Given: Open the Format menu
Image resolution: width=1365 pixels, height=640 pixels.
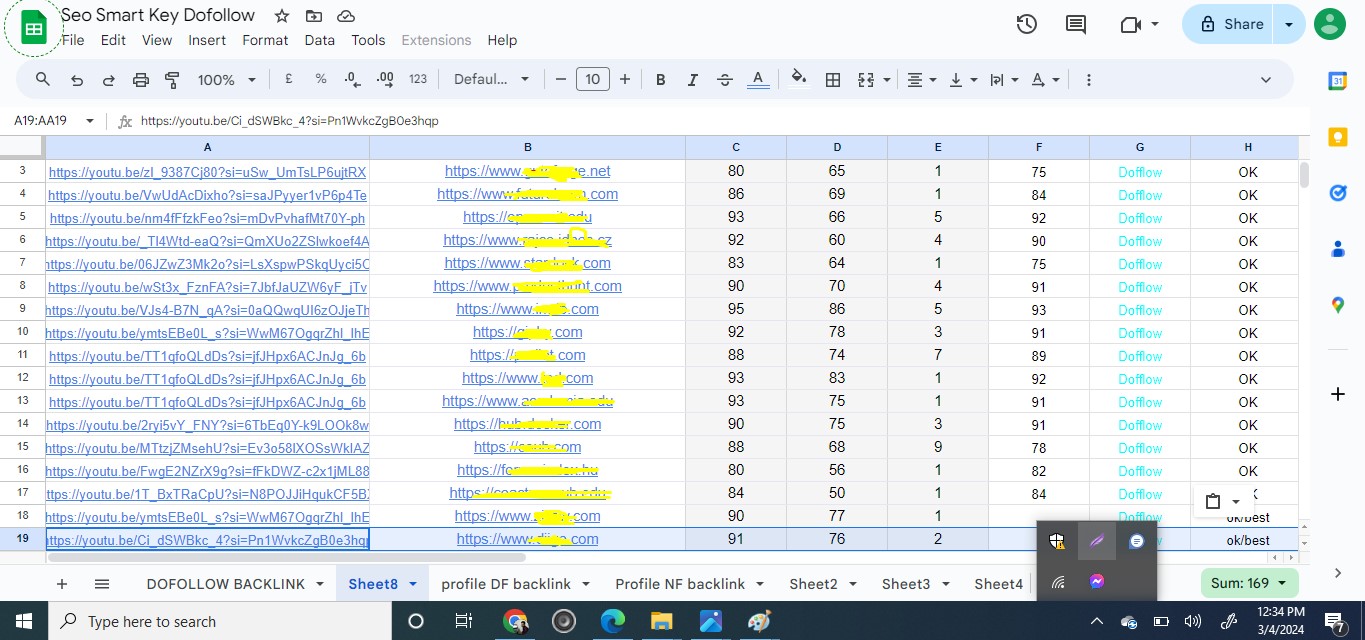Looking at the screenshot, I should point(265,40).
